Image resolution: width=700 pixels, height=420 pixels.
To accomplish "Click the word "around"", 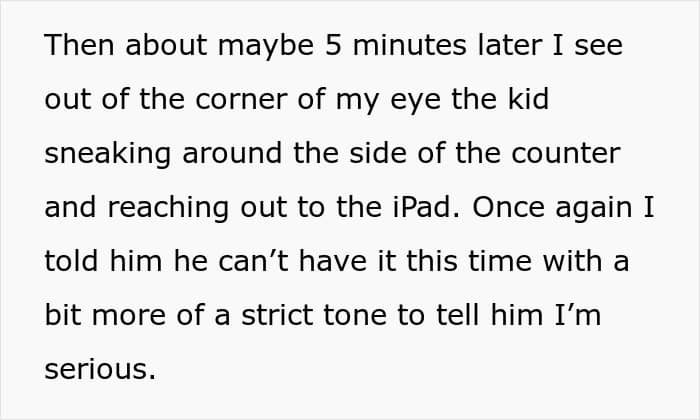I will coord(231,153).
